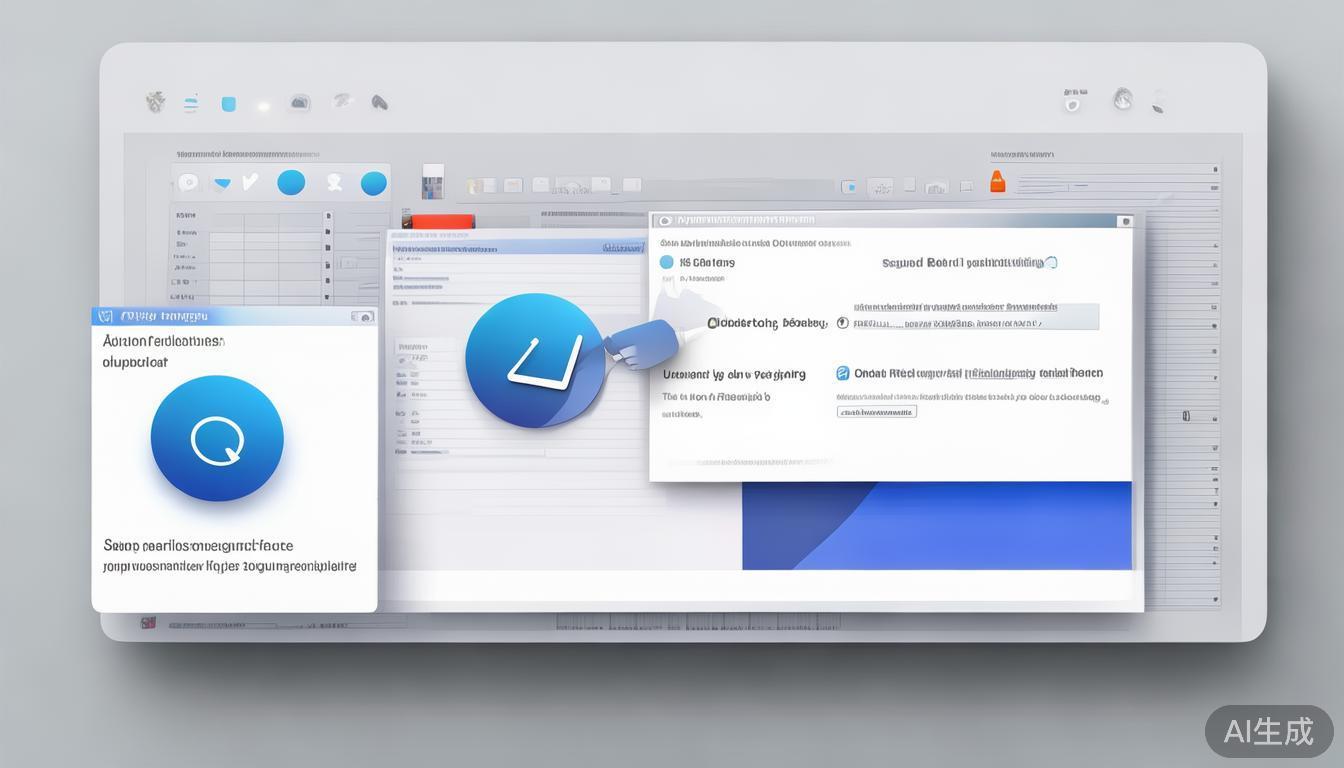Click the large blue checkmark circle icon

(535, 360)
